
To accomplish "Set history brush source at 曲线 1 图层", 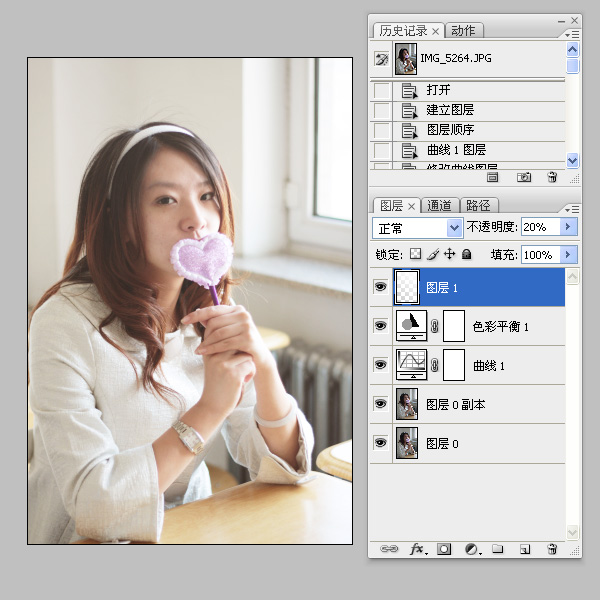I will click(382, 150).
